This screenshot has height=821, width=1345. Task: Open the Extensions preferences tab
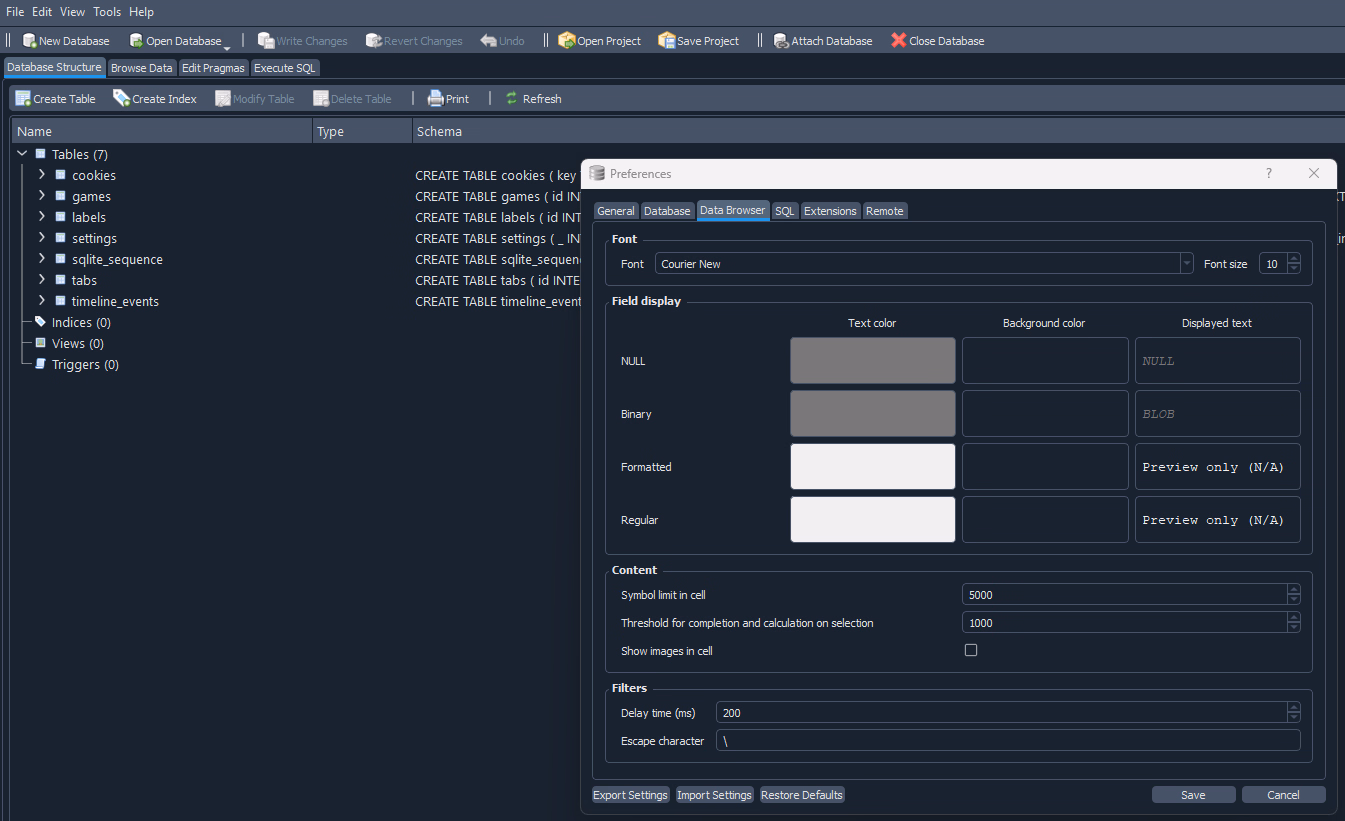pyautogui.click(x=830, y=211)
